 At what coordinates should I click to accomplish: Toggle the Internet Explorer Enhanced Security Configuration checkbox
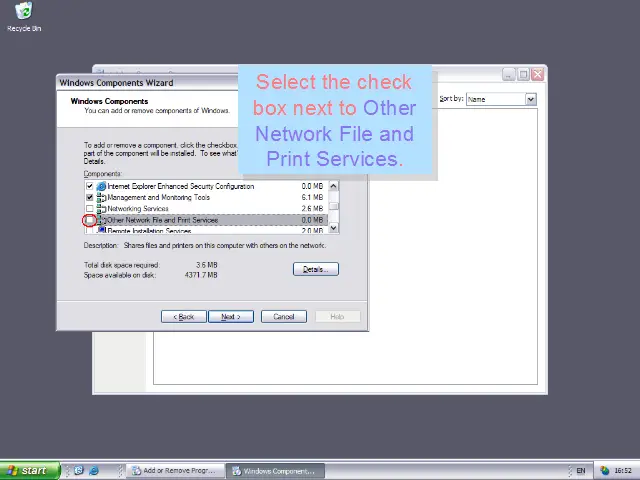coord(89,186)
